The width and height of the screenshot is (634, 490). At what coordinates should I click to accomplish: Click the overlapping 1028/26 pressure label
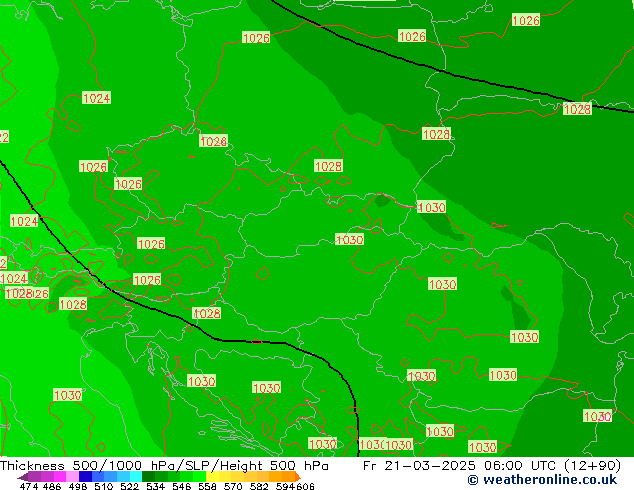point(27,294)
